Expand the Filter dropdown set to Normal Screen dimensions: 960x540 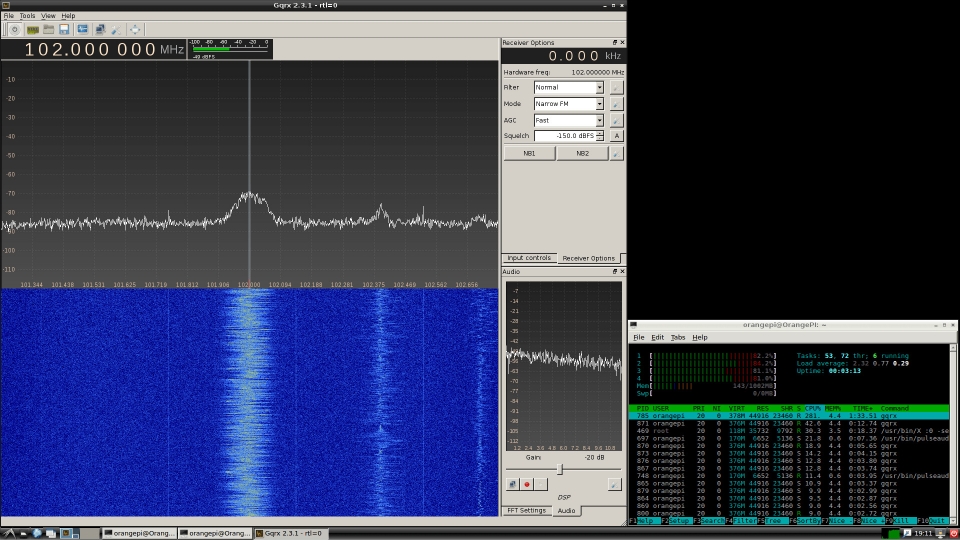568,88
